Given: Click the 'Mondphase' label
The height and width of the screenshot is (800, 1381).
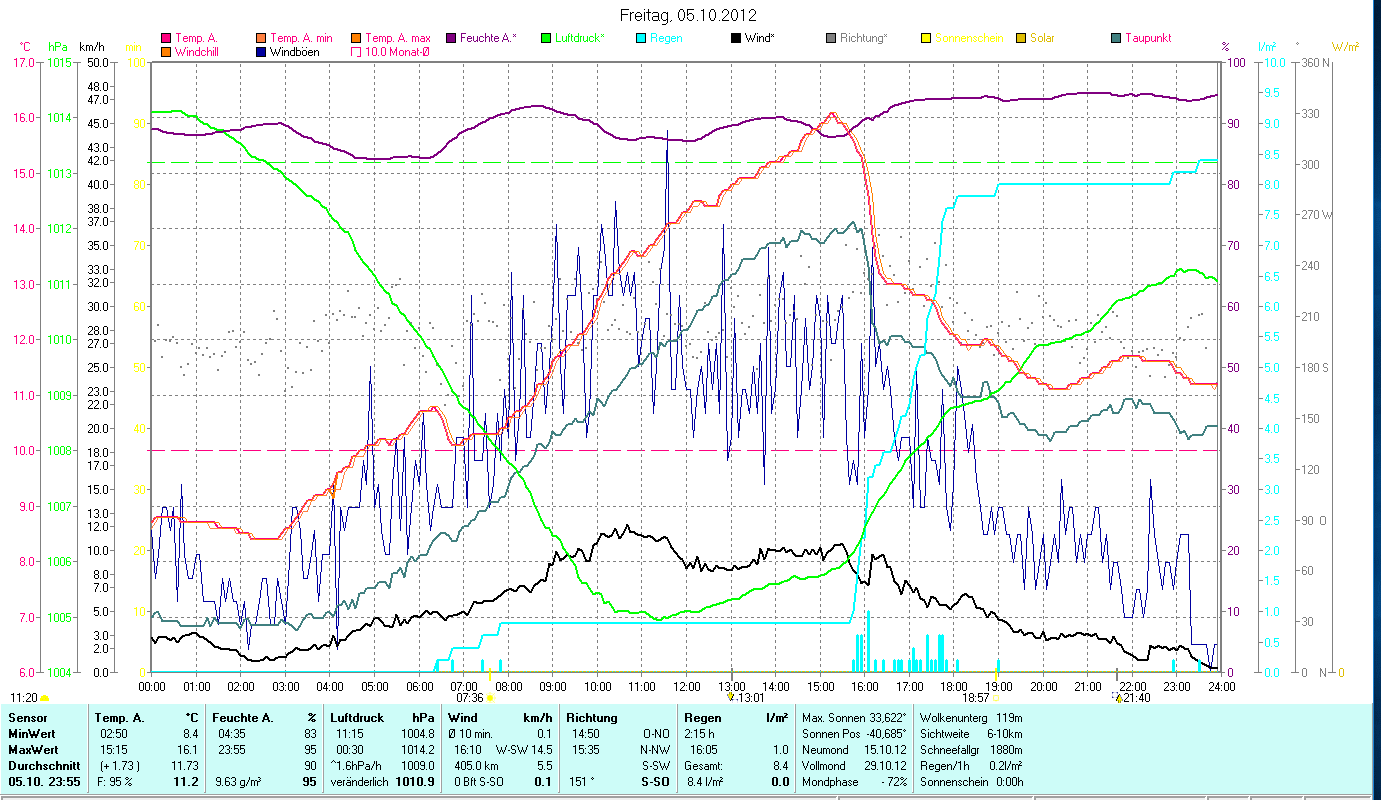Looking at the screenshot, I should pos(830,782).
